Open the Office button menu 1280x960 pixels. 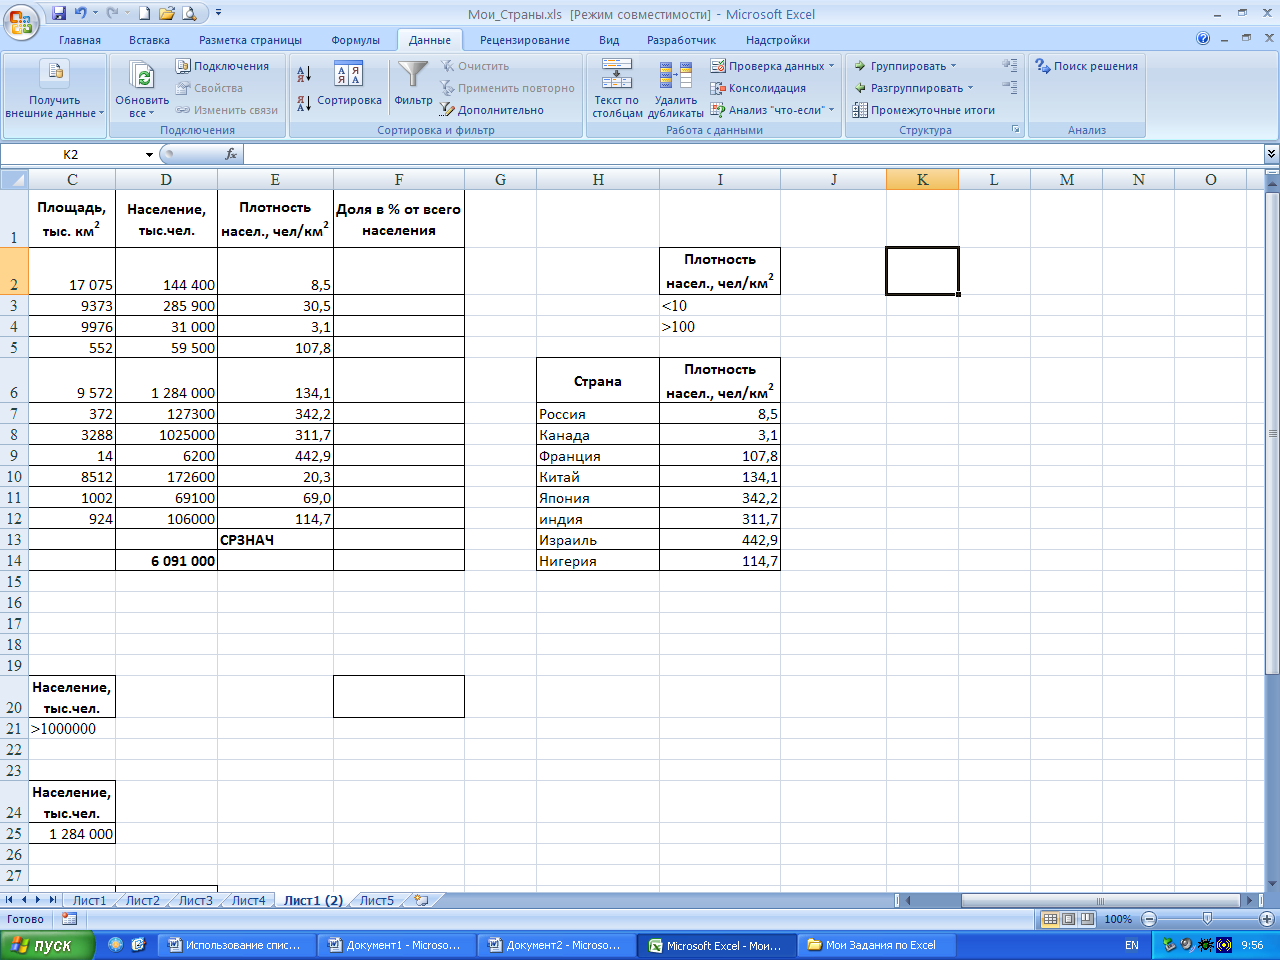point(20,20)
